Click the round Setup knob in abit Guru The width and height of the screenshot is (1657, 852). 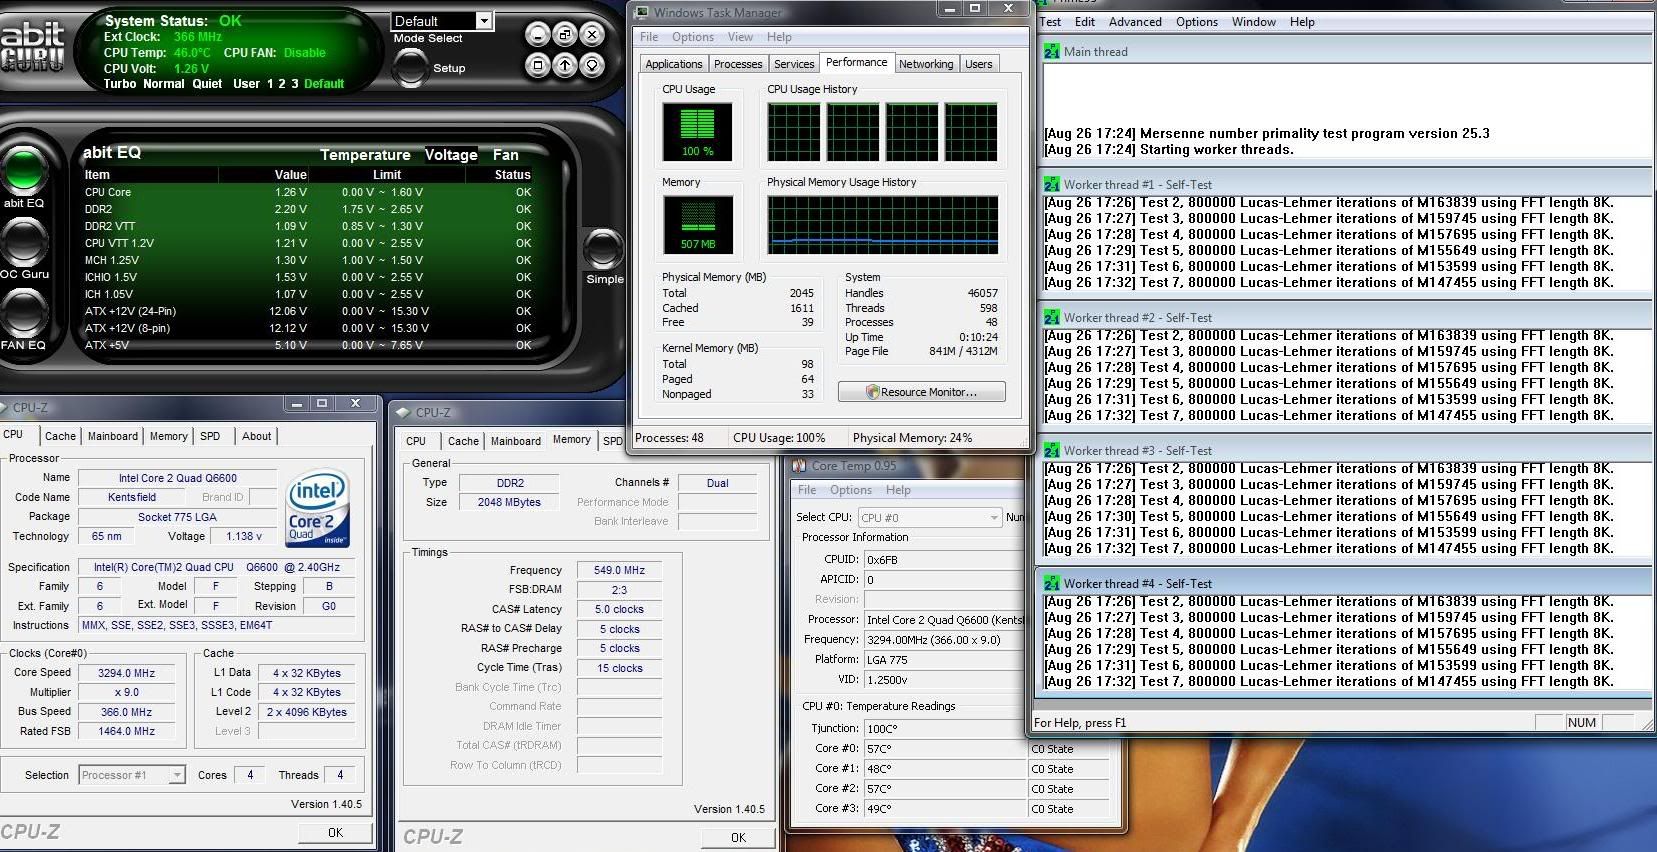click(409, 67)
